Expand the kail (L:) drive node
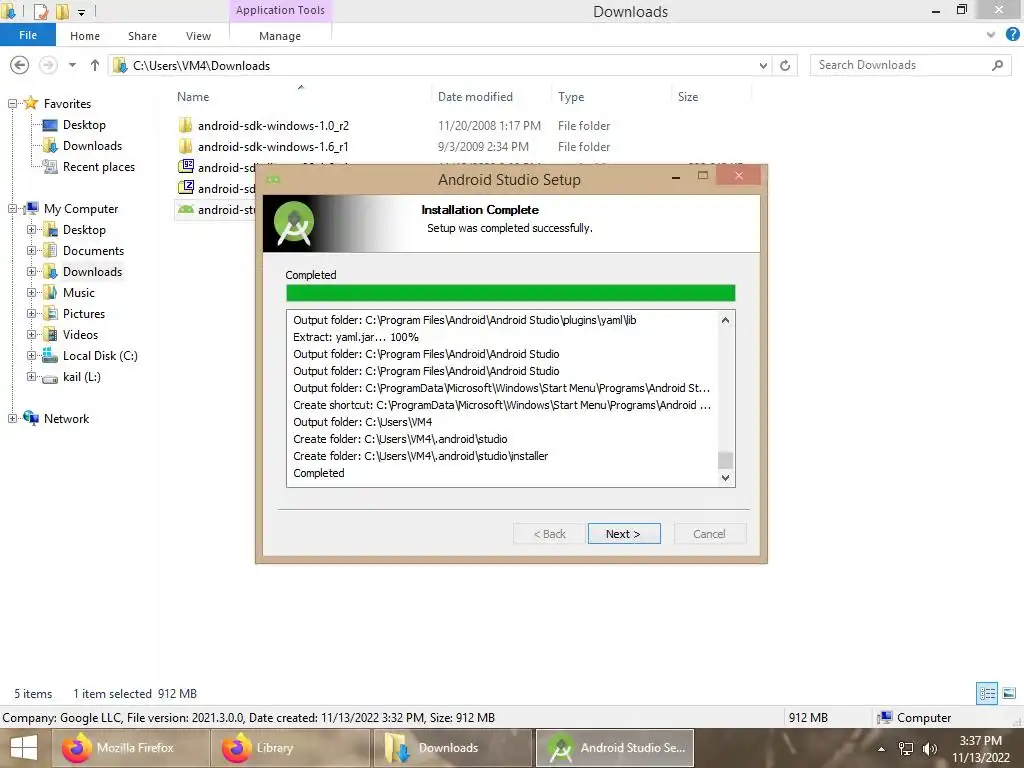 click(x=31, y=377)
